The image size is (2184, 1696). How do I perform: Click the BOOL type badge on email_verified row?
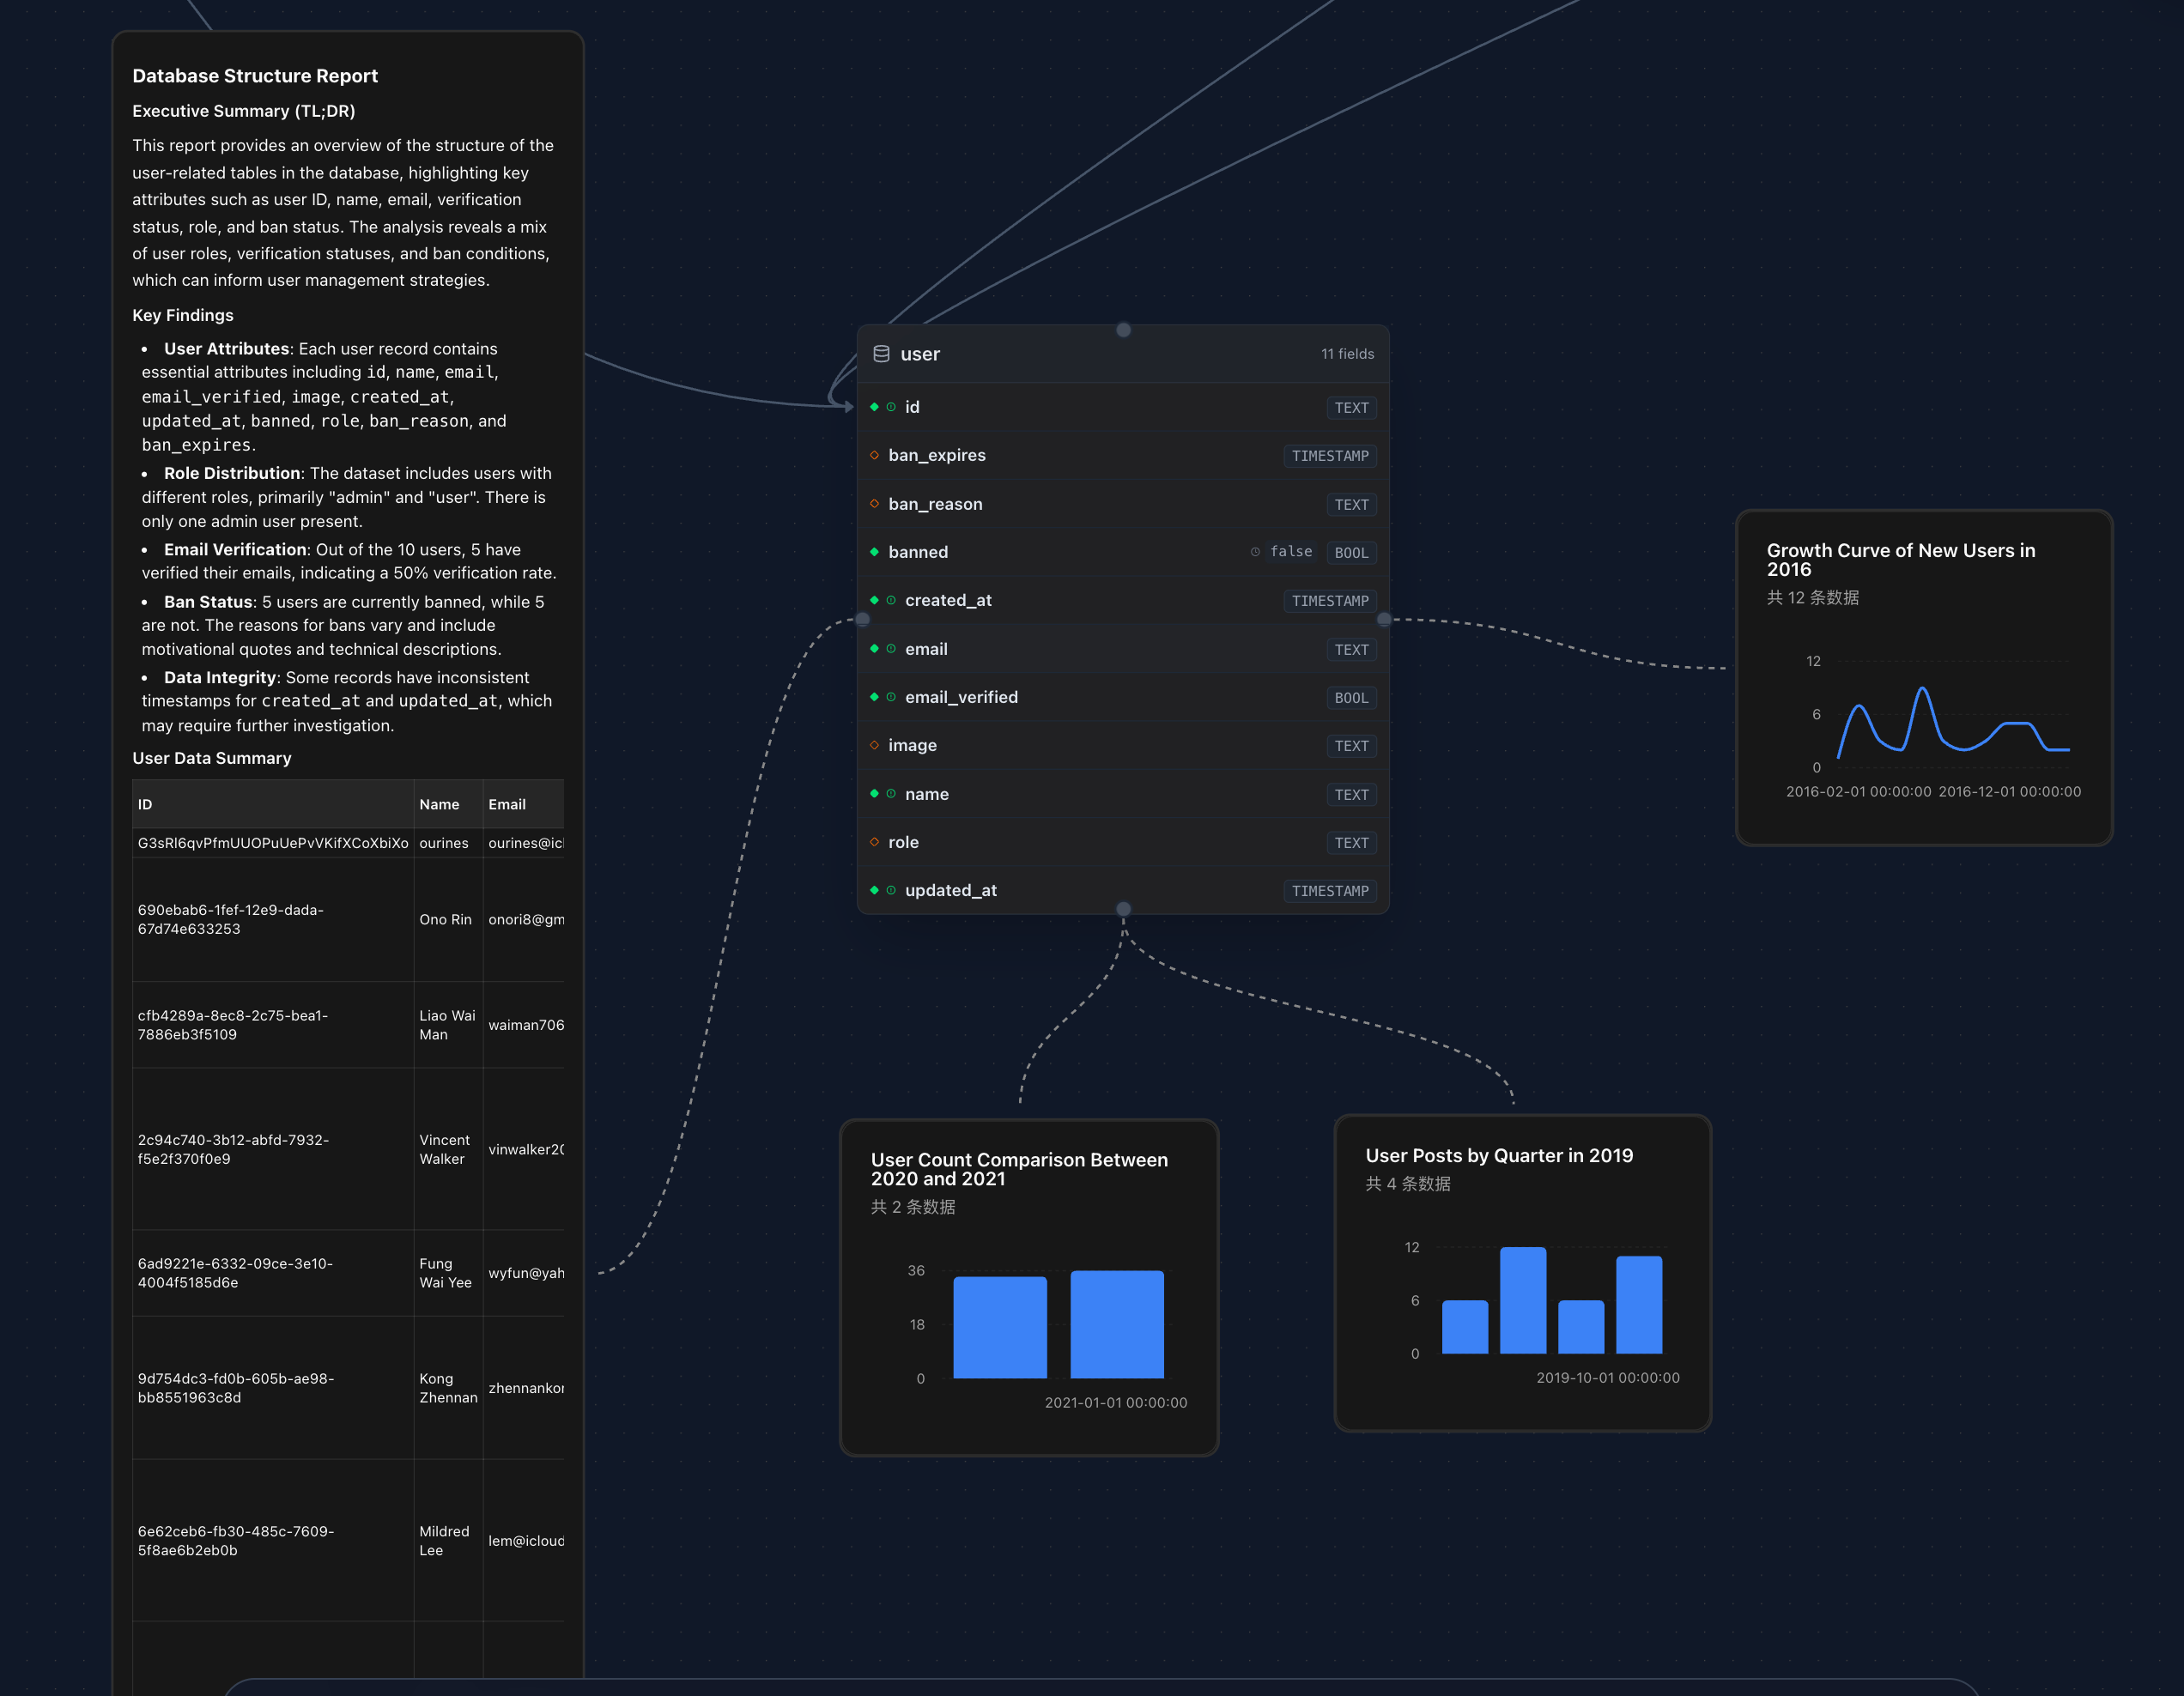1350,698
